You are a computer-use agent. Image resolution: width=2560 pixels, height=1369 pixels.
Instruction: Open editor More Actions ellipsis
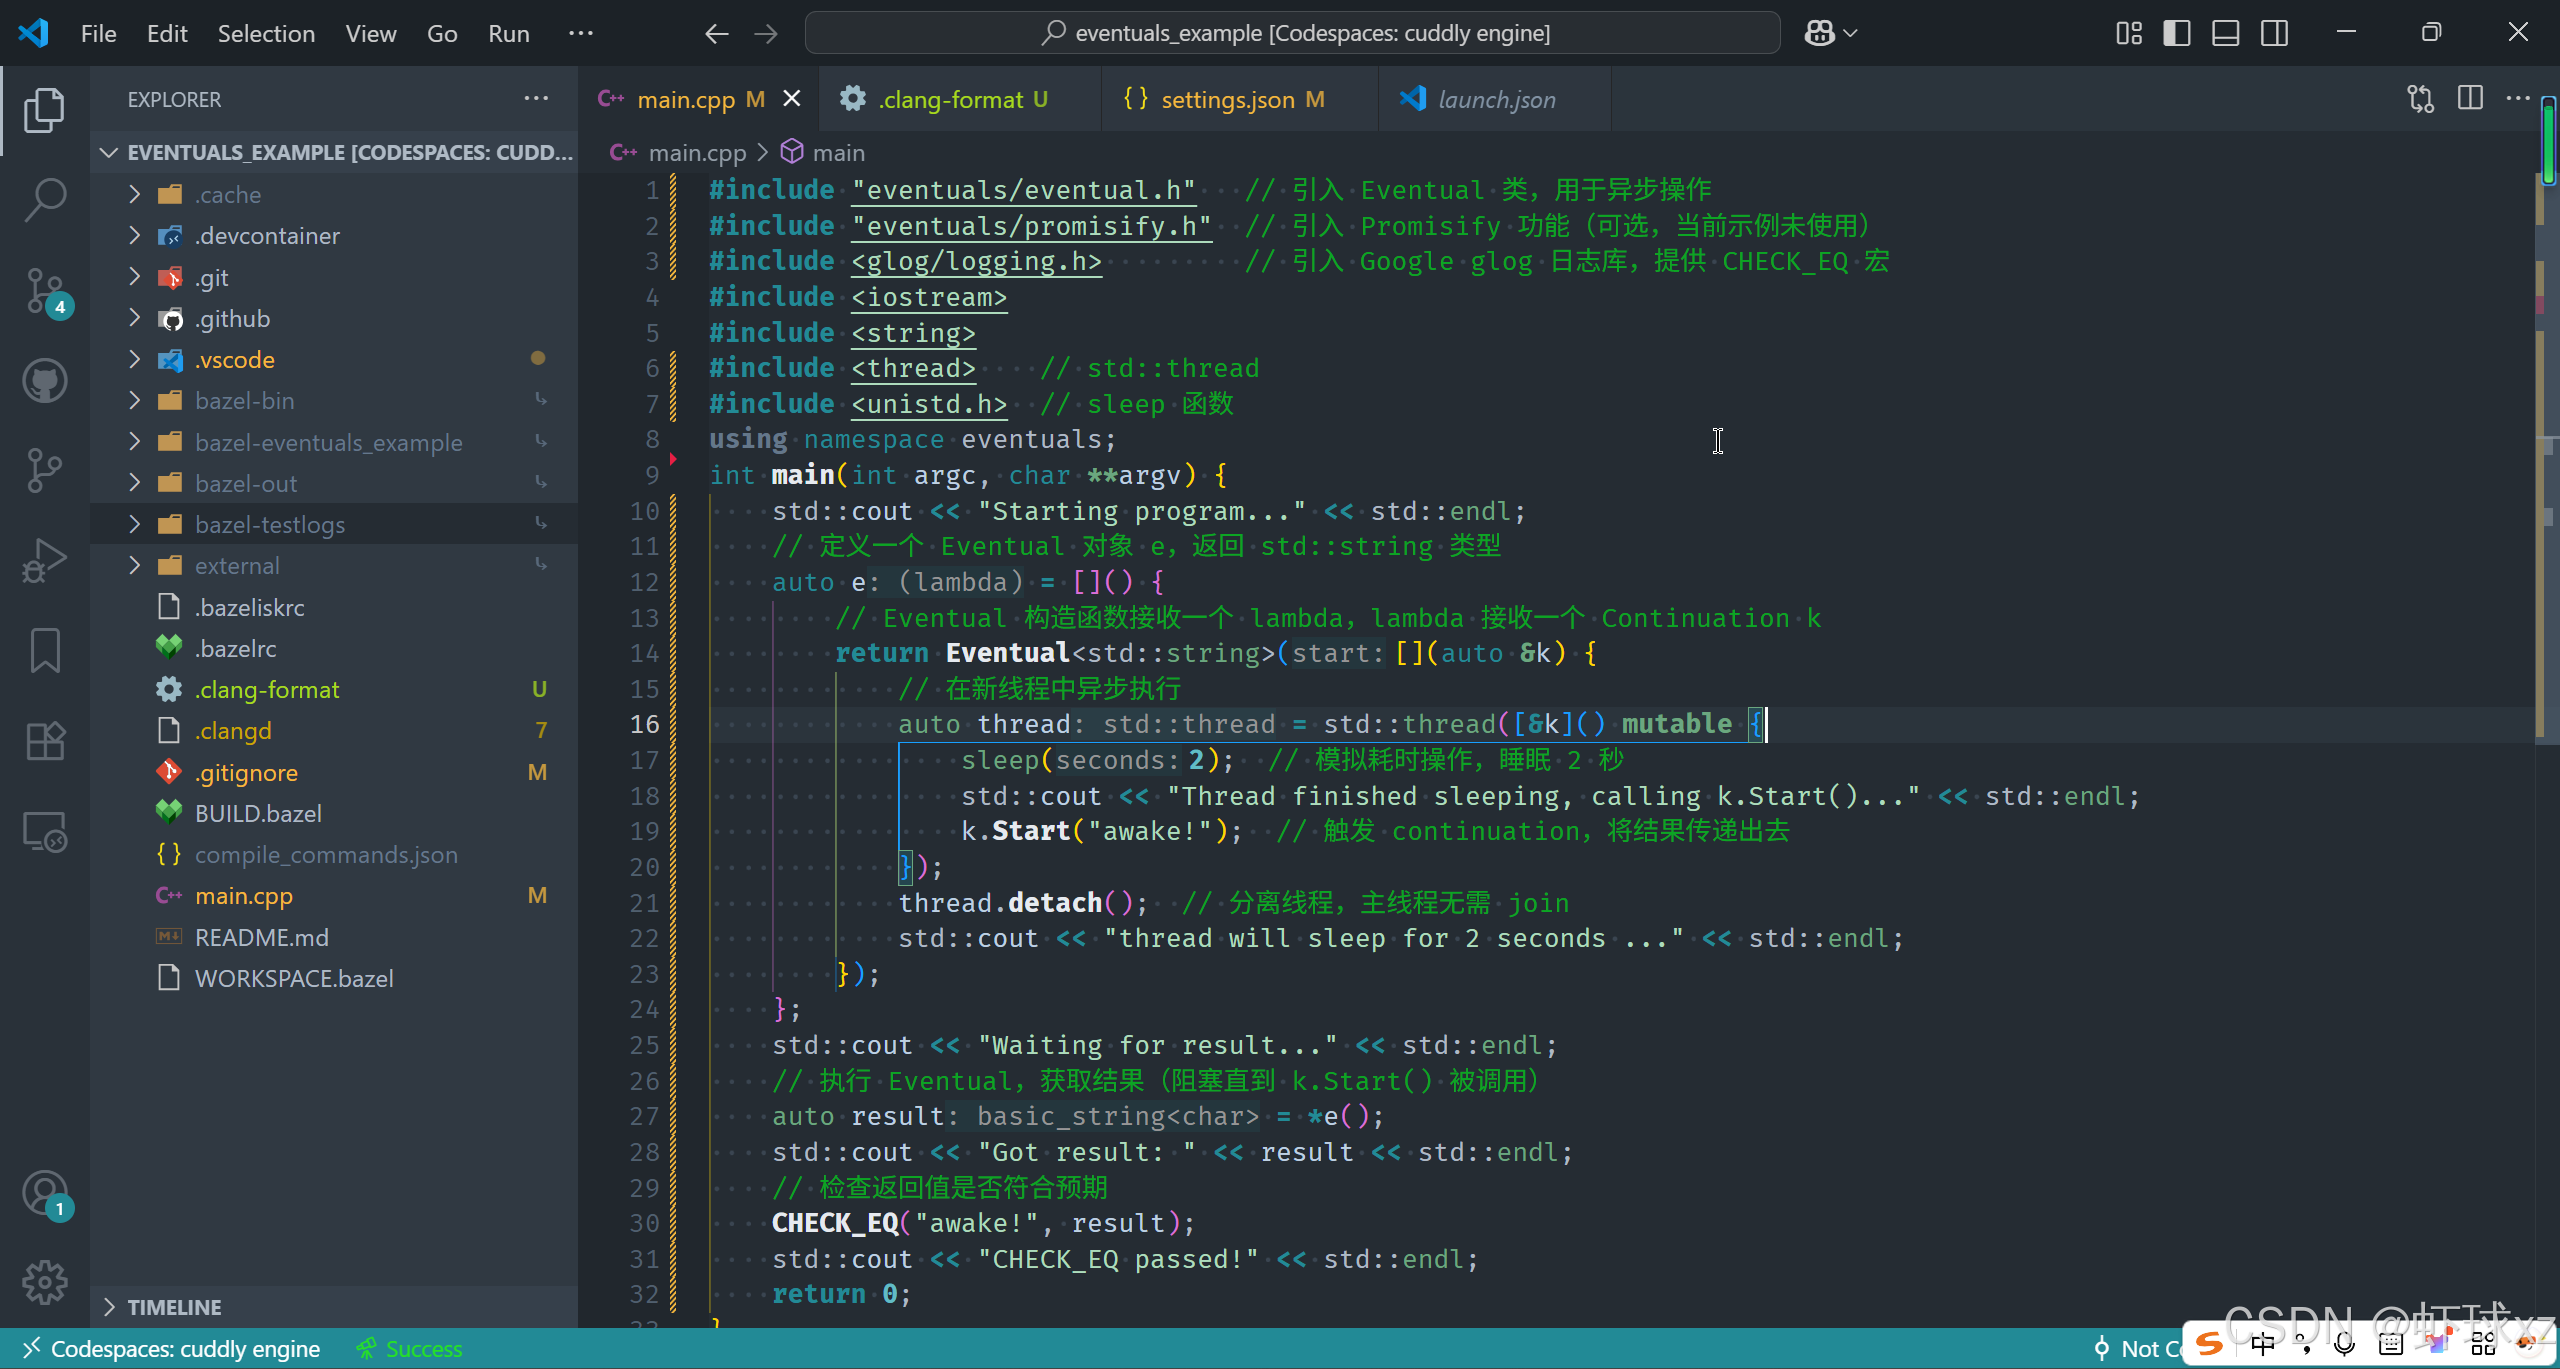pyautogui.click(x=2518, y=99)
